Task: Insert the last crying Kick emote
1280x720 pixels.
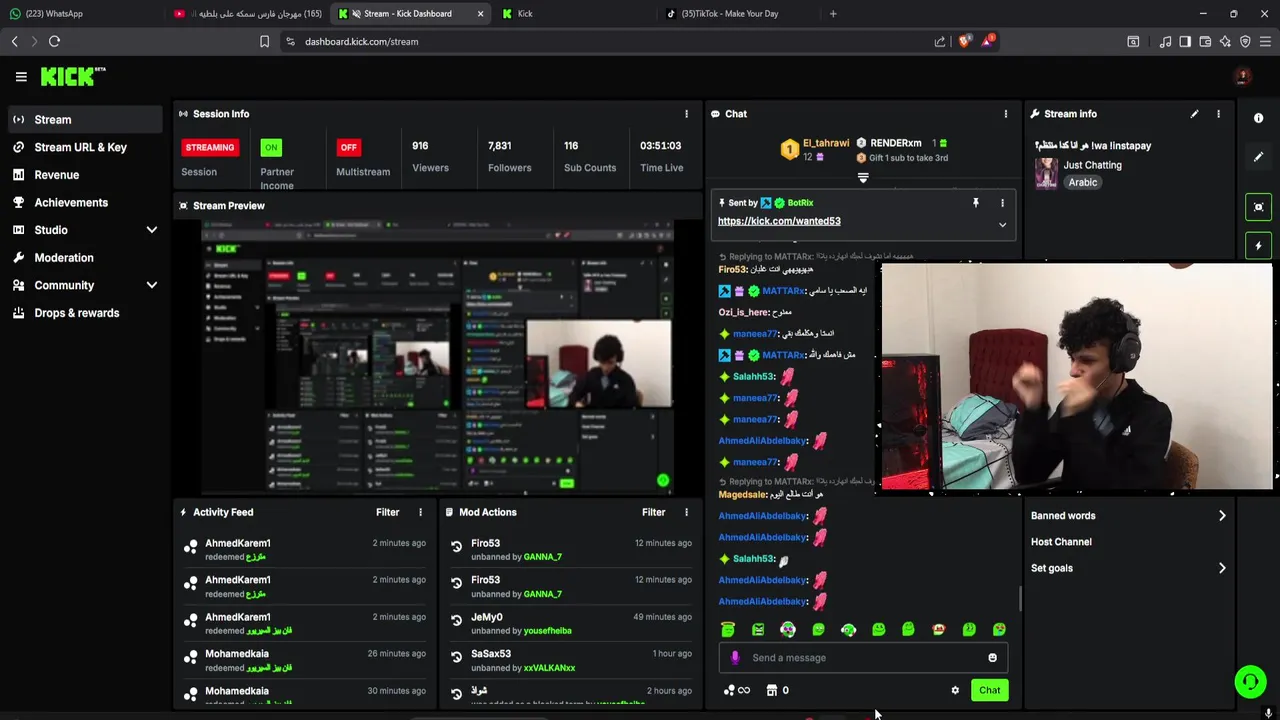Action: pos(999,629)
